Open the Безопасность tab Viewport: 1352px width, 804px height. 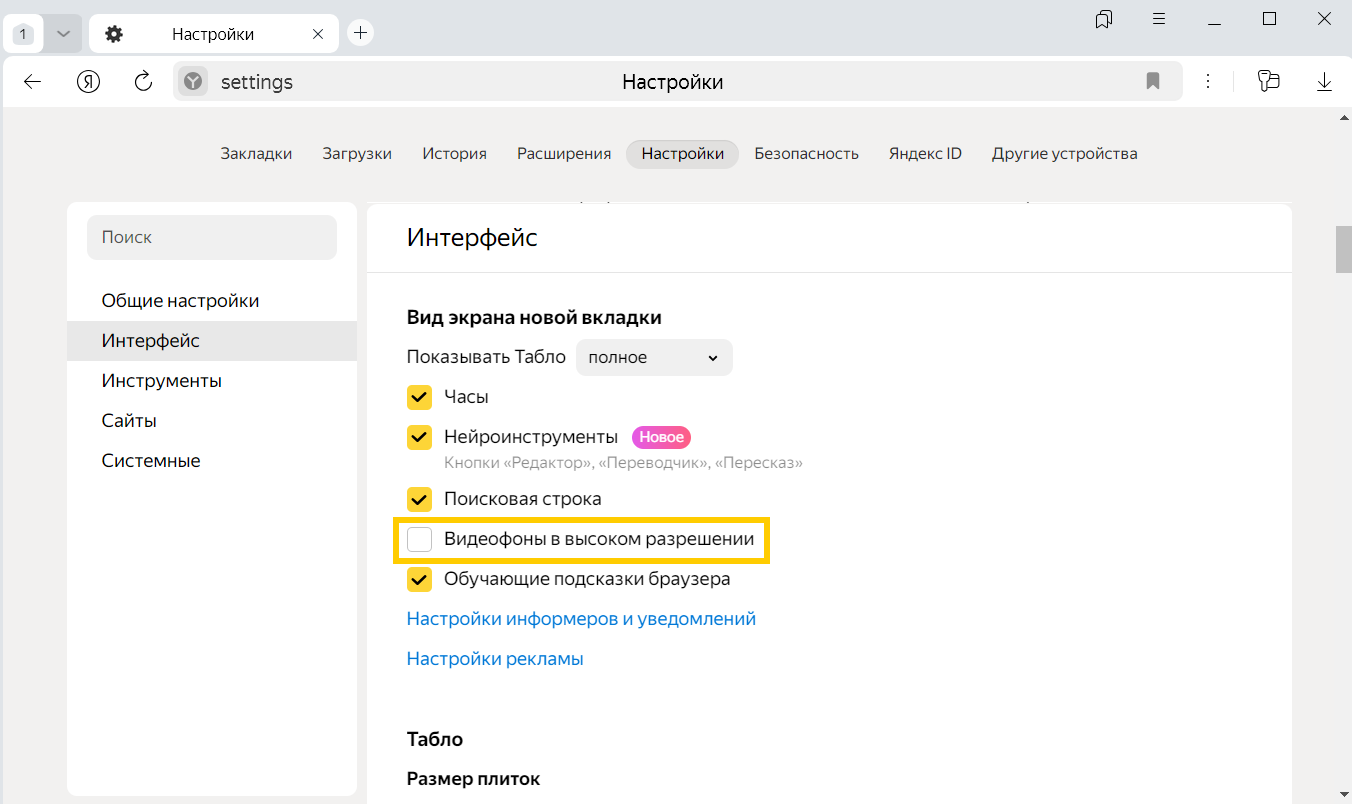[806, 154]
